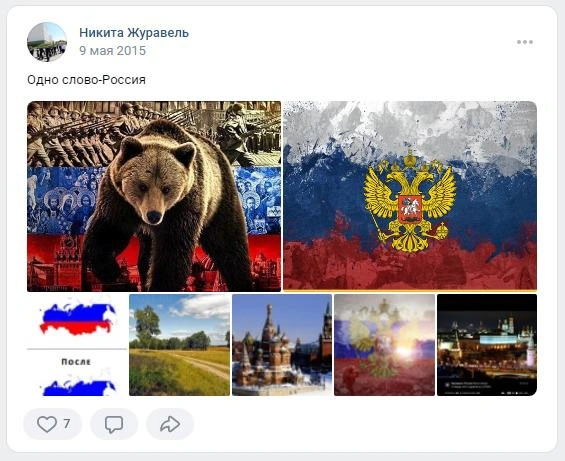The width and height of the screenshot is (565, 461).
Task: Open the Russia map flag thumbnail
Action: pos(77,345)
